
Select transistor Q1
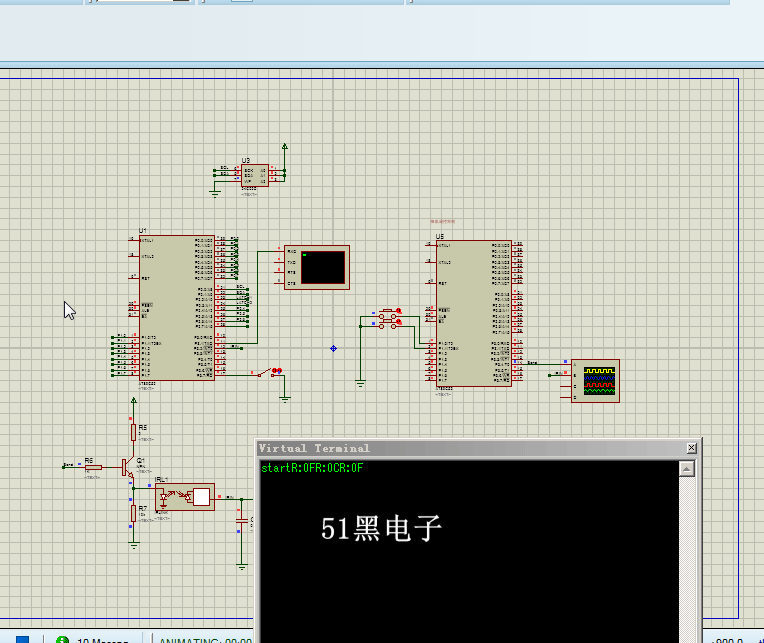pyautogui.click(x=128, y=468)
